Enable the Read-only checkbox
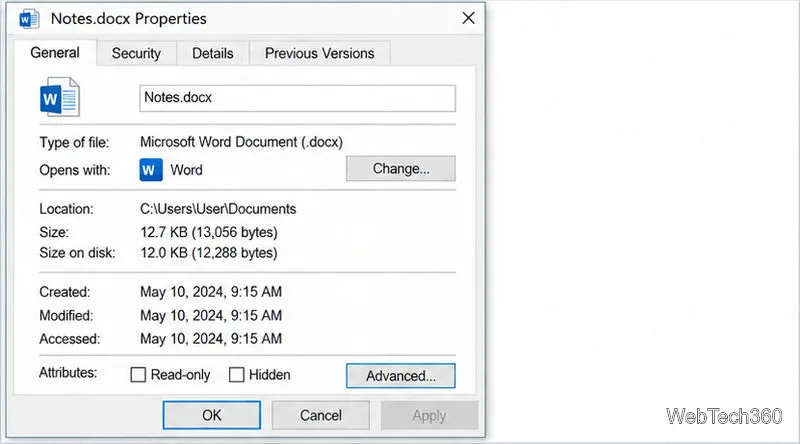 (x=138, y=375)
